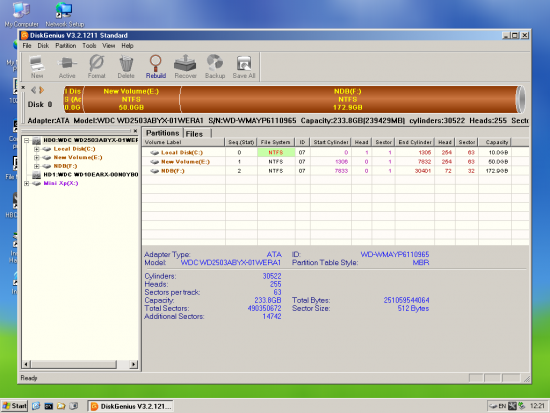Image resolution: width=550 pixels, height=413 pixels.
Task: Select Mini Xp(X:) in tree
Action: [x=61, y=183]
